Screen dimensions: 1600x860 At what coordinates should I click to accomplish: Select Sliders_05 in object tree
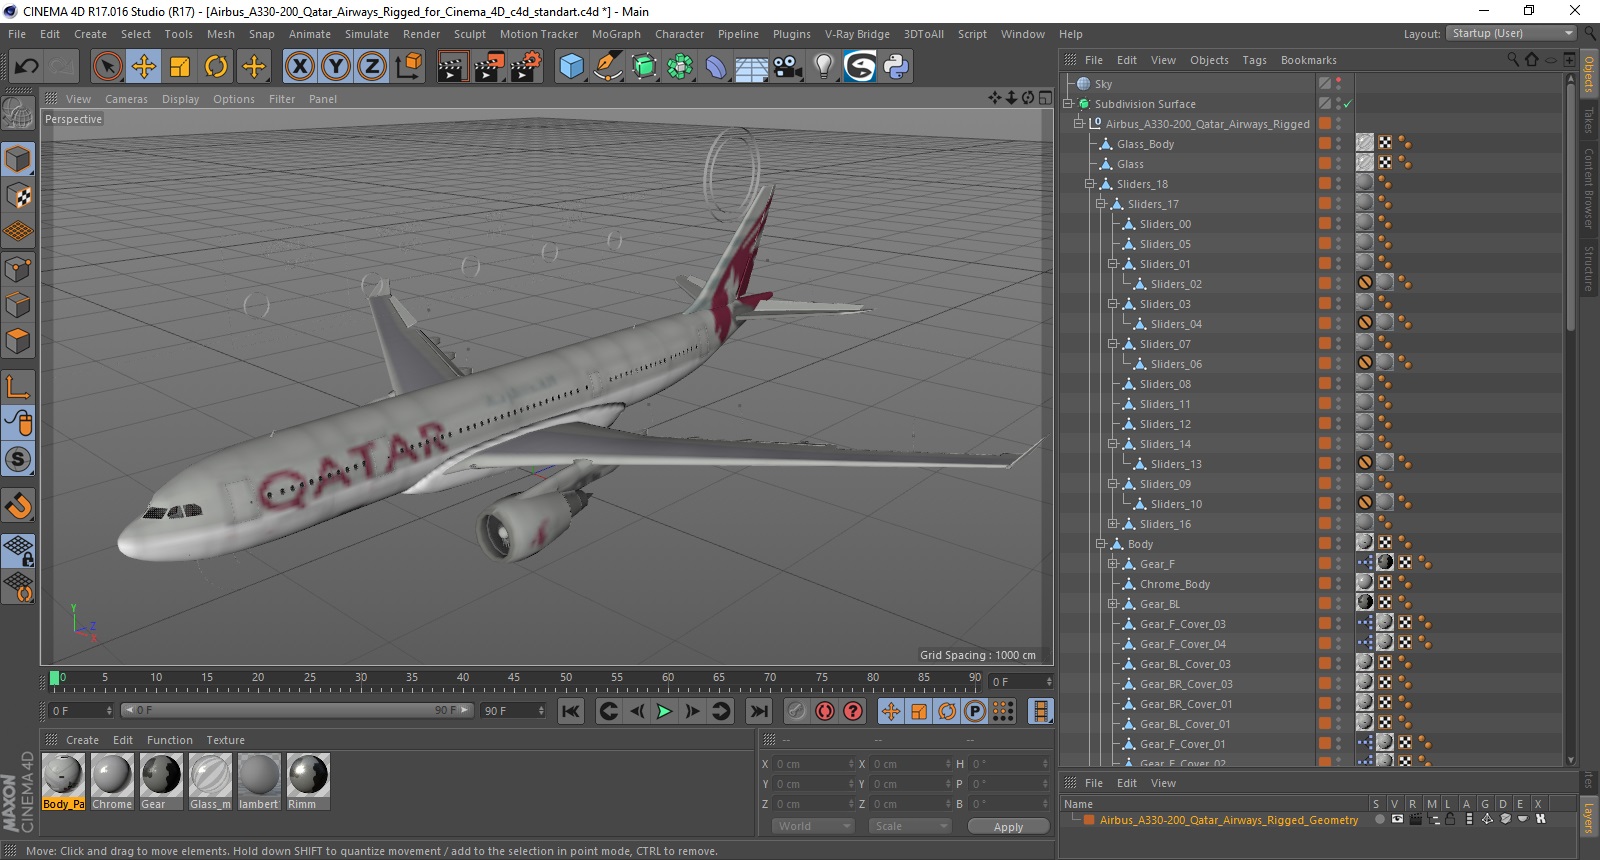(x=1165, y=244)
